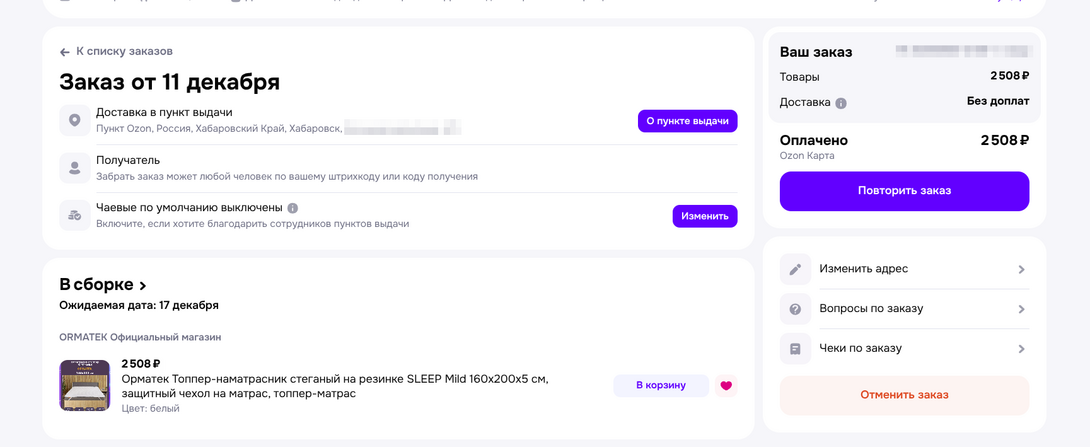Click the receipt icon for order checks

point(795,349)
